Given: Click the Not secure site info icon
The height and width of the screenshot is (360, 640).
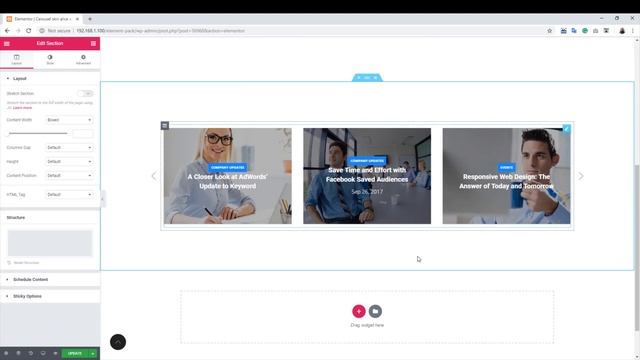Looking at the screenshot, I should [42, 31].
